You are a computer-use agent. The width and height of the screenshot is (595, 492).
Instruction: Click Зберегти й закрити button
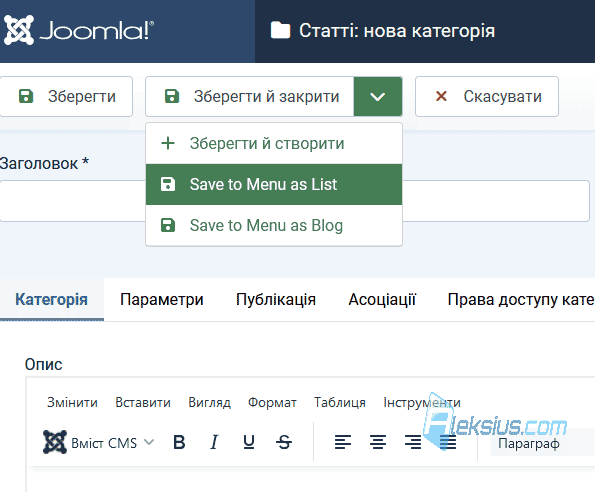click(x=250, y=96)
